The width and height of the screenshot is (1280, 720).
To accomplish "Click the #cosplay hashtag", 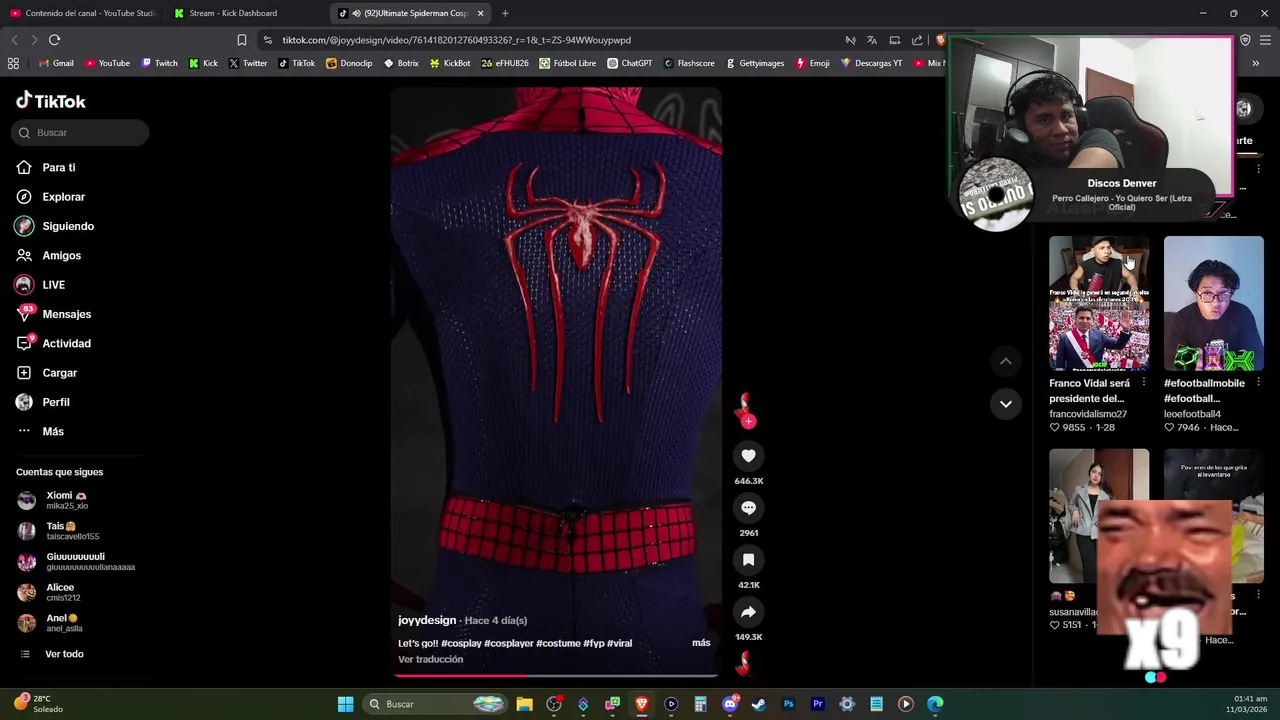I will click(461, 643).
